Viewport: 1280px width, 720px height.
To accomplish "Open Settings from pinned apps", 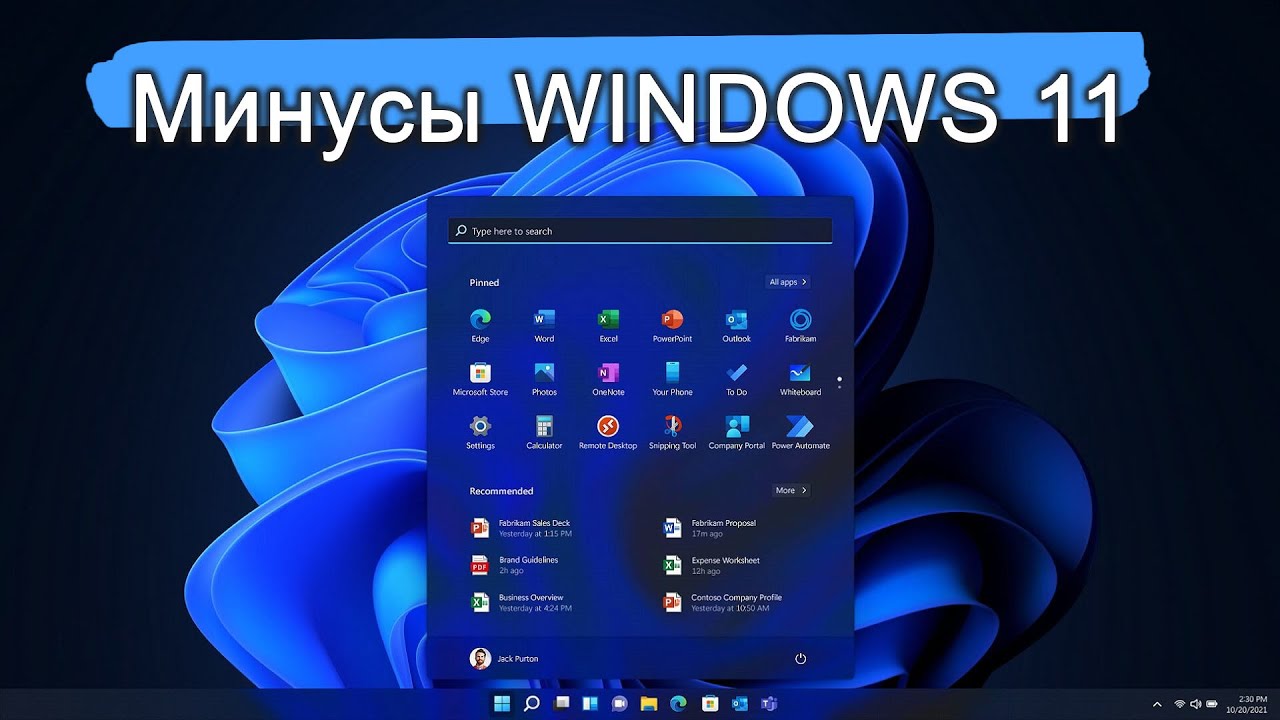I will 480,432.
